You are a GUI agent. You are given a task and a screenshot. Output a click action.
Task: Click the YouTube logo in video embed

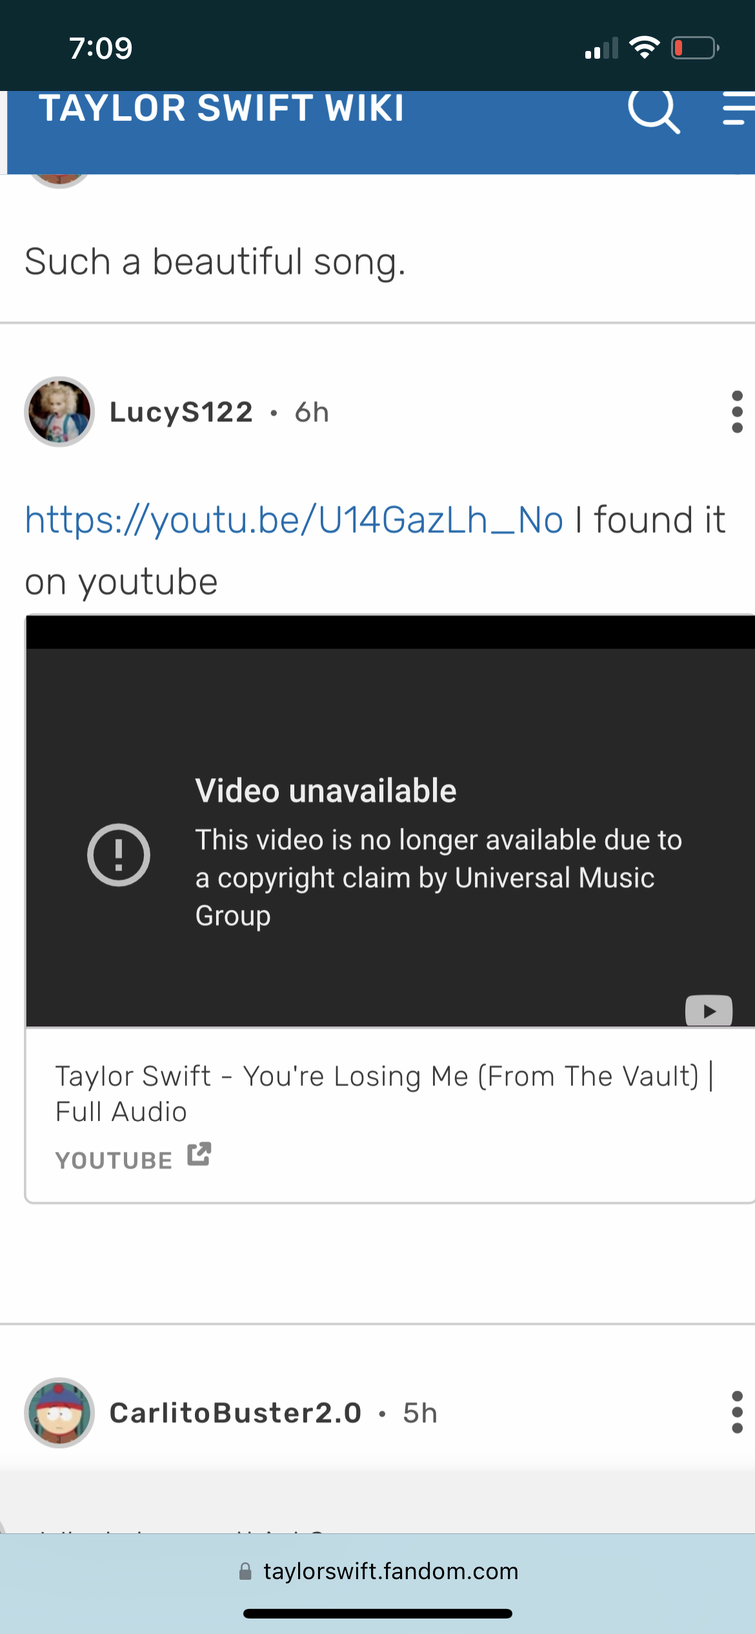pyautogui.click(x=708, y=1011)
